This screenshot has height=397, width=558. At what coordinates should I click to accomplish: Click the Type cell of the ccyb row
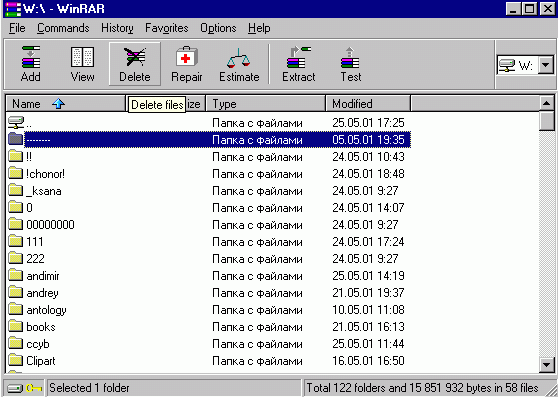click(257, 344)
